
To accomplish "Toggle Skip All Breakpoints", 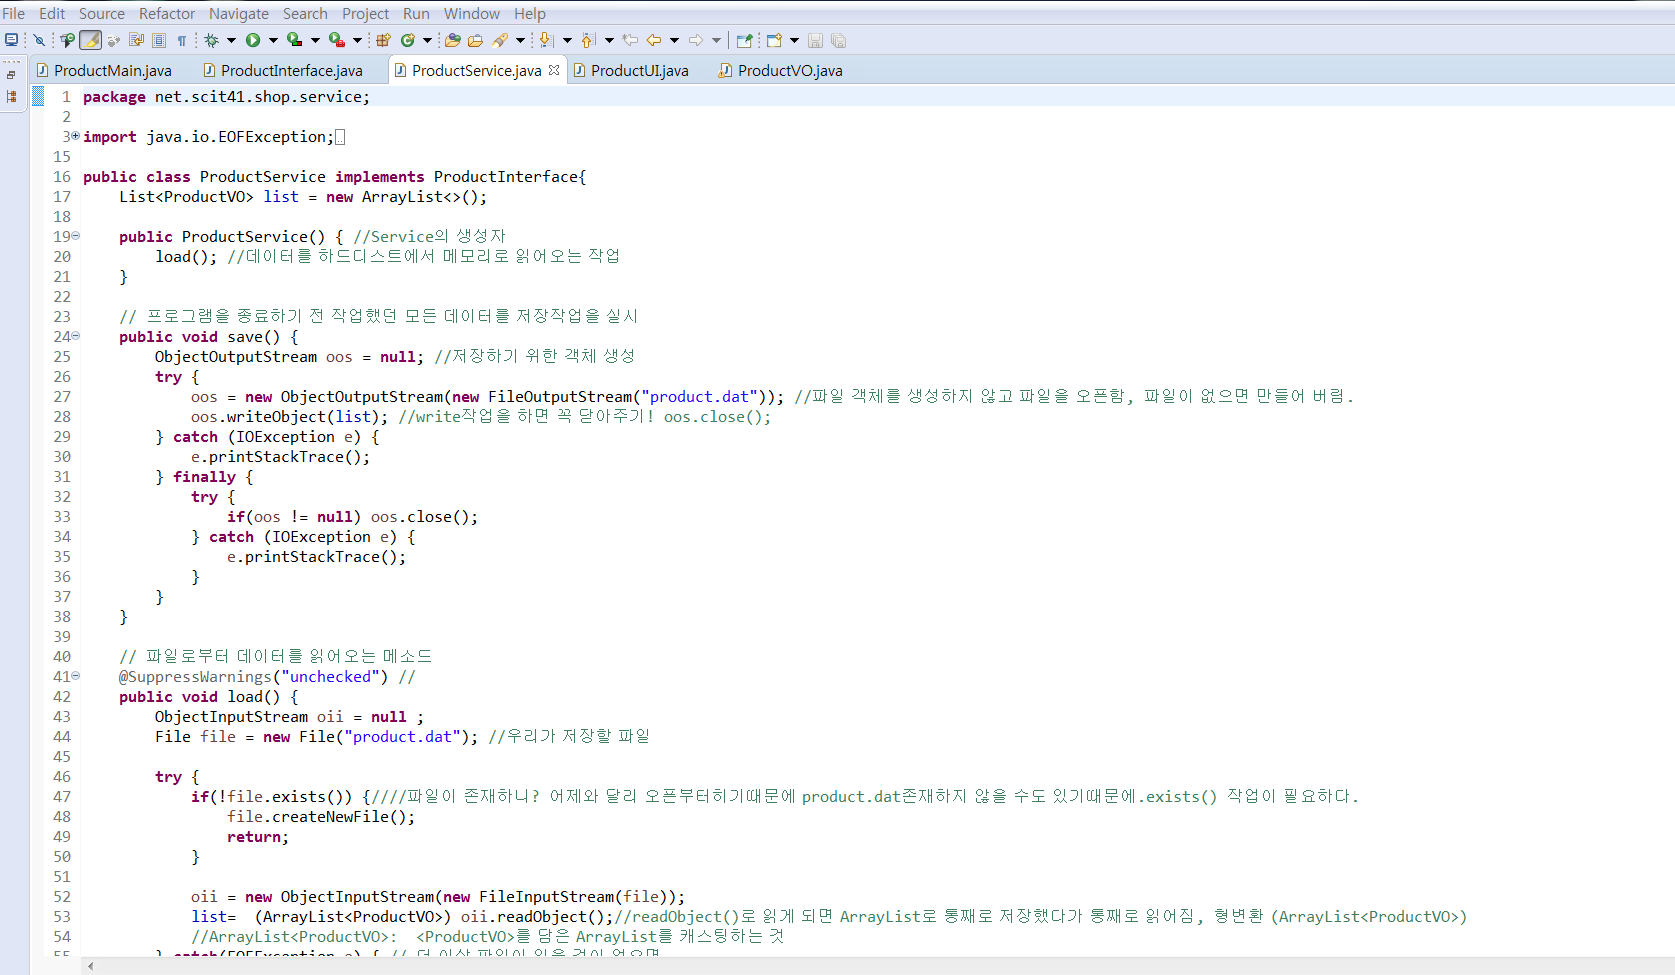I will pos(39,40).
